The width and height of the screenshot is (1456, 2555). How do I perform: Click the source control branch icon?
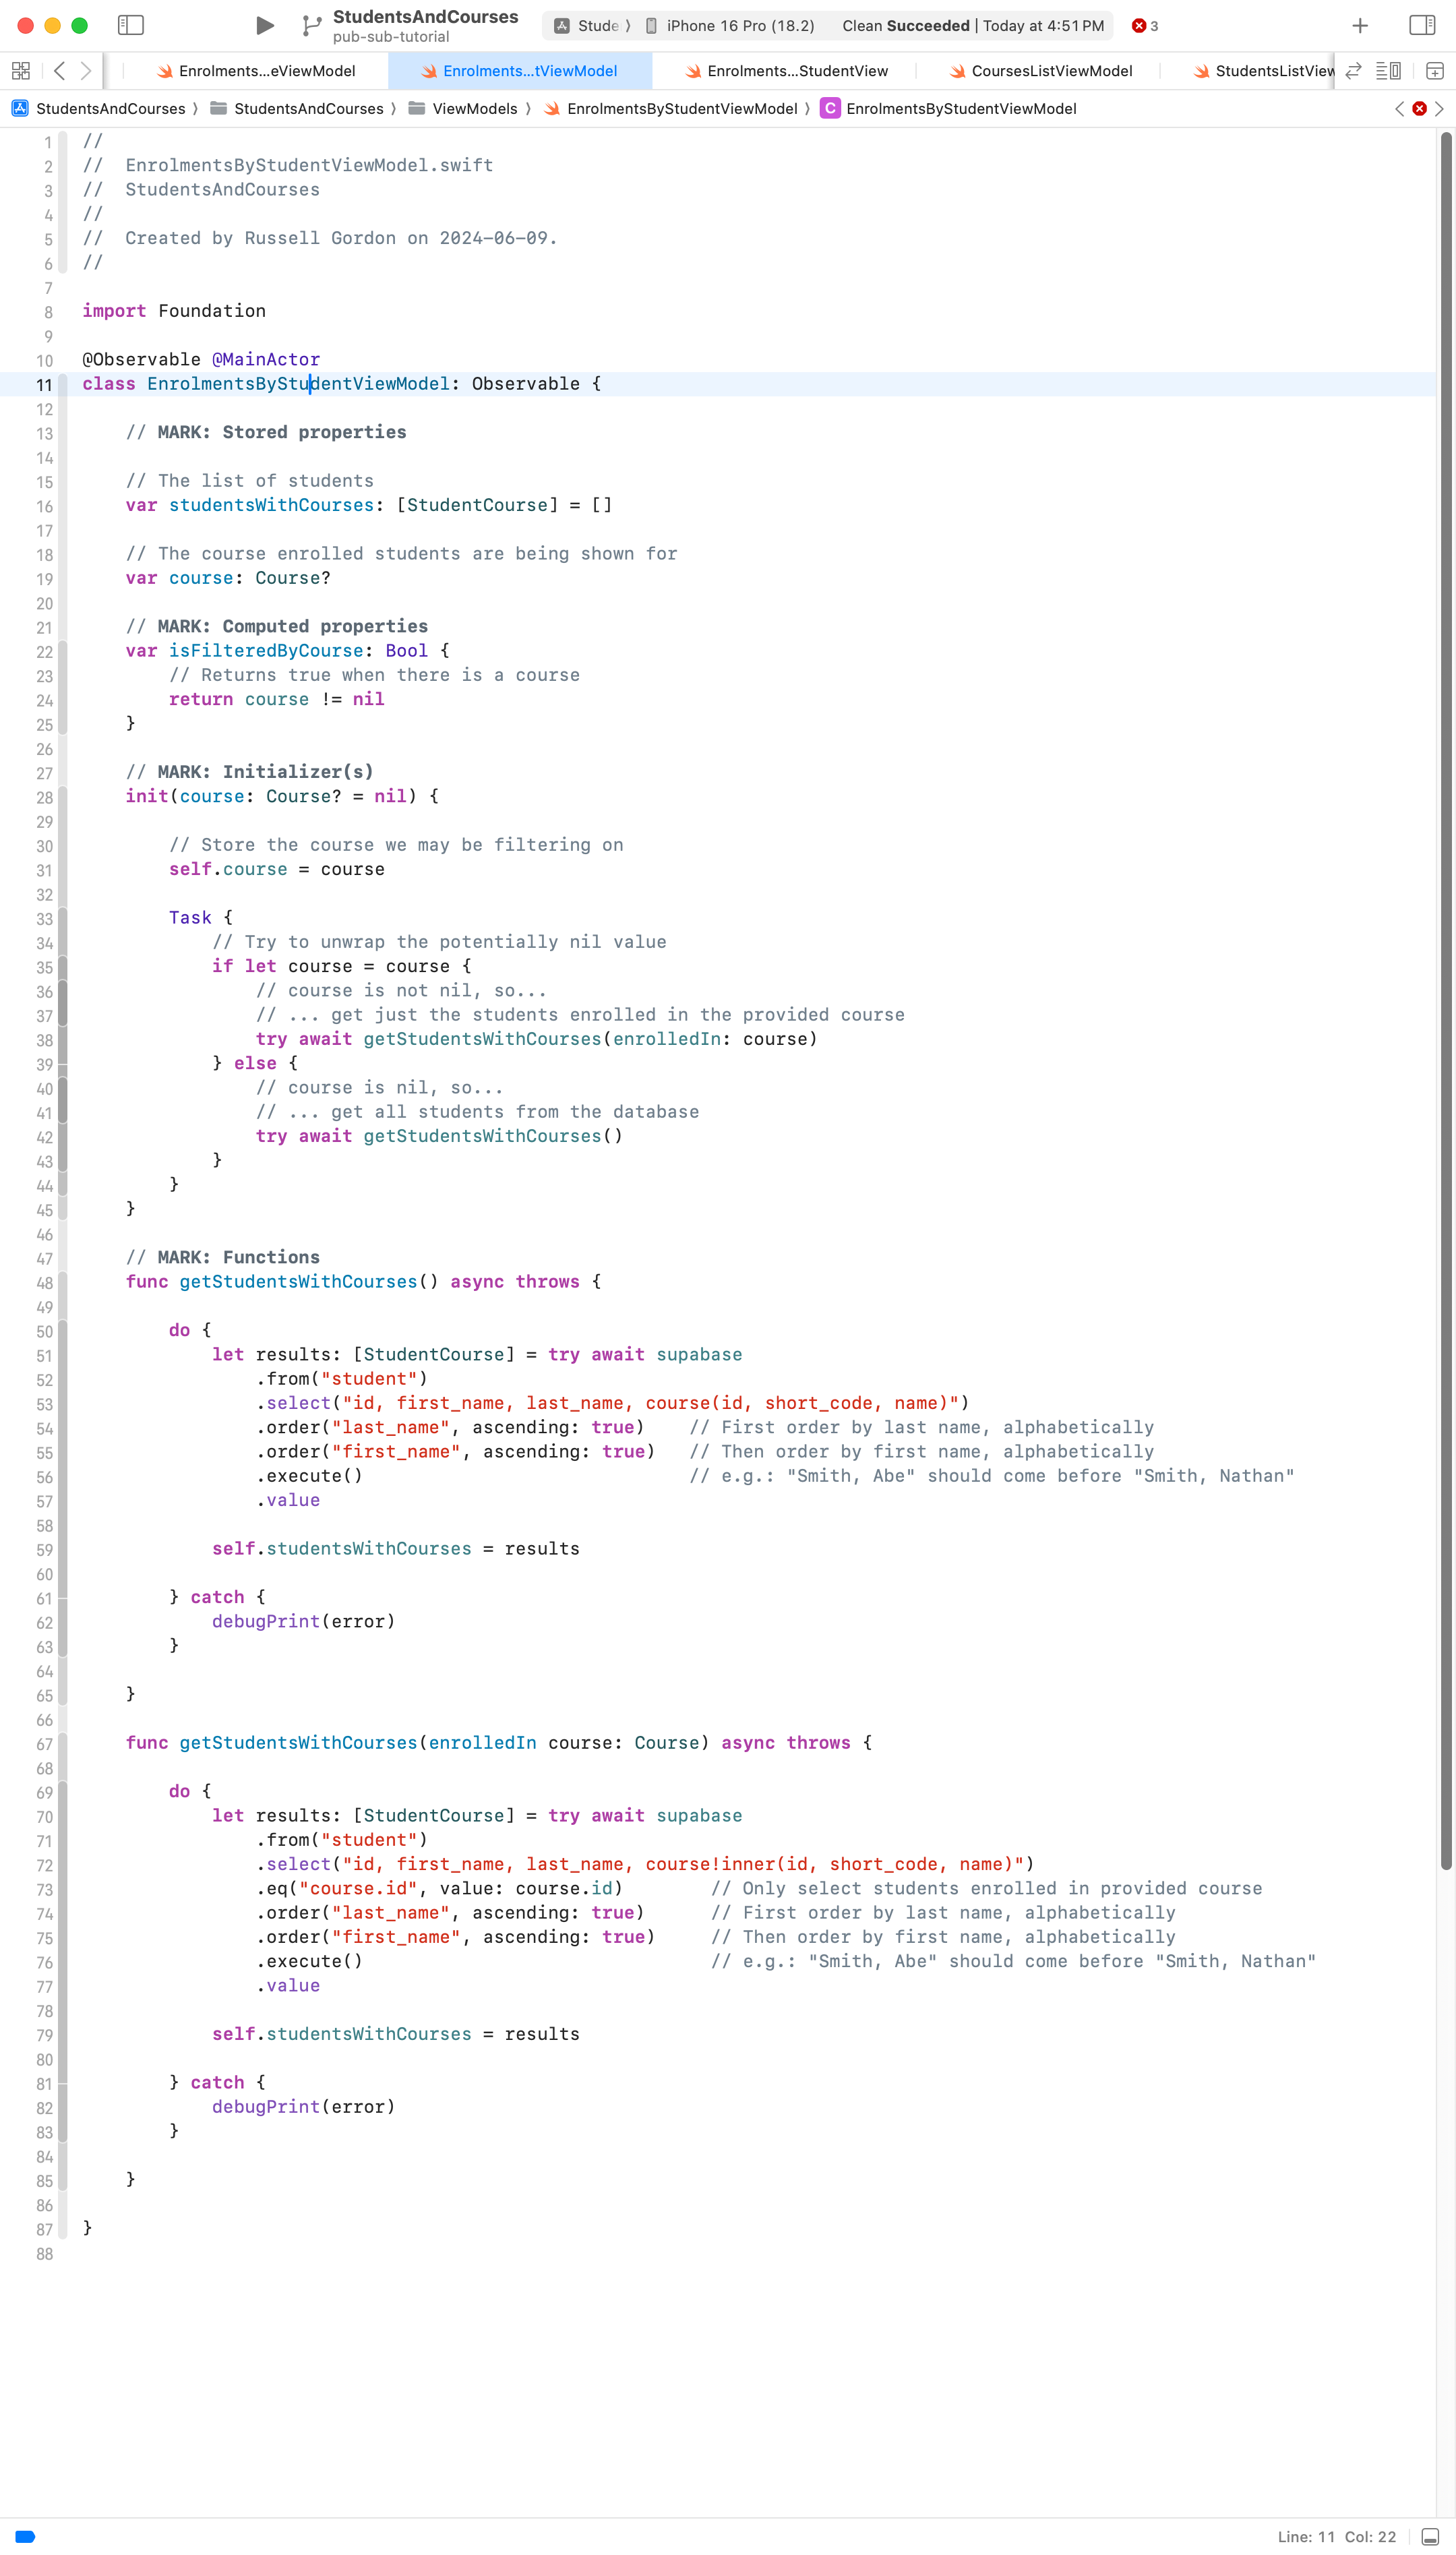point(312,26)
